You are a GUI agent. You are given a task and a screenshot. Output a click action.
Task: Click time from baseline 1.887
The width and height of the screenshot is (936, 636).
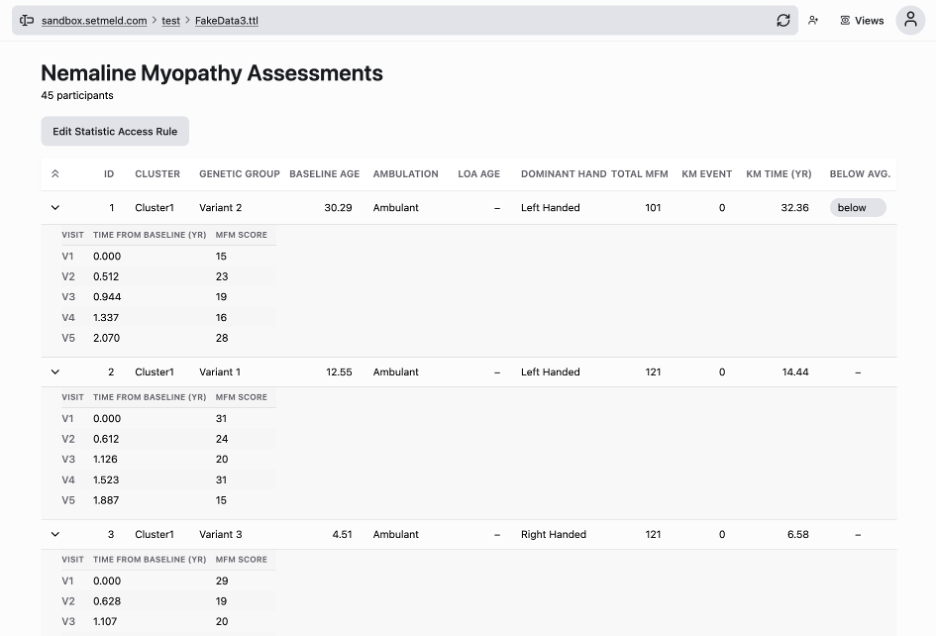coord(106,500)
